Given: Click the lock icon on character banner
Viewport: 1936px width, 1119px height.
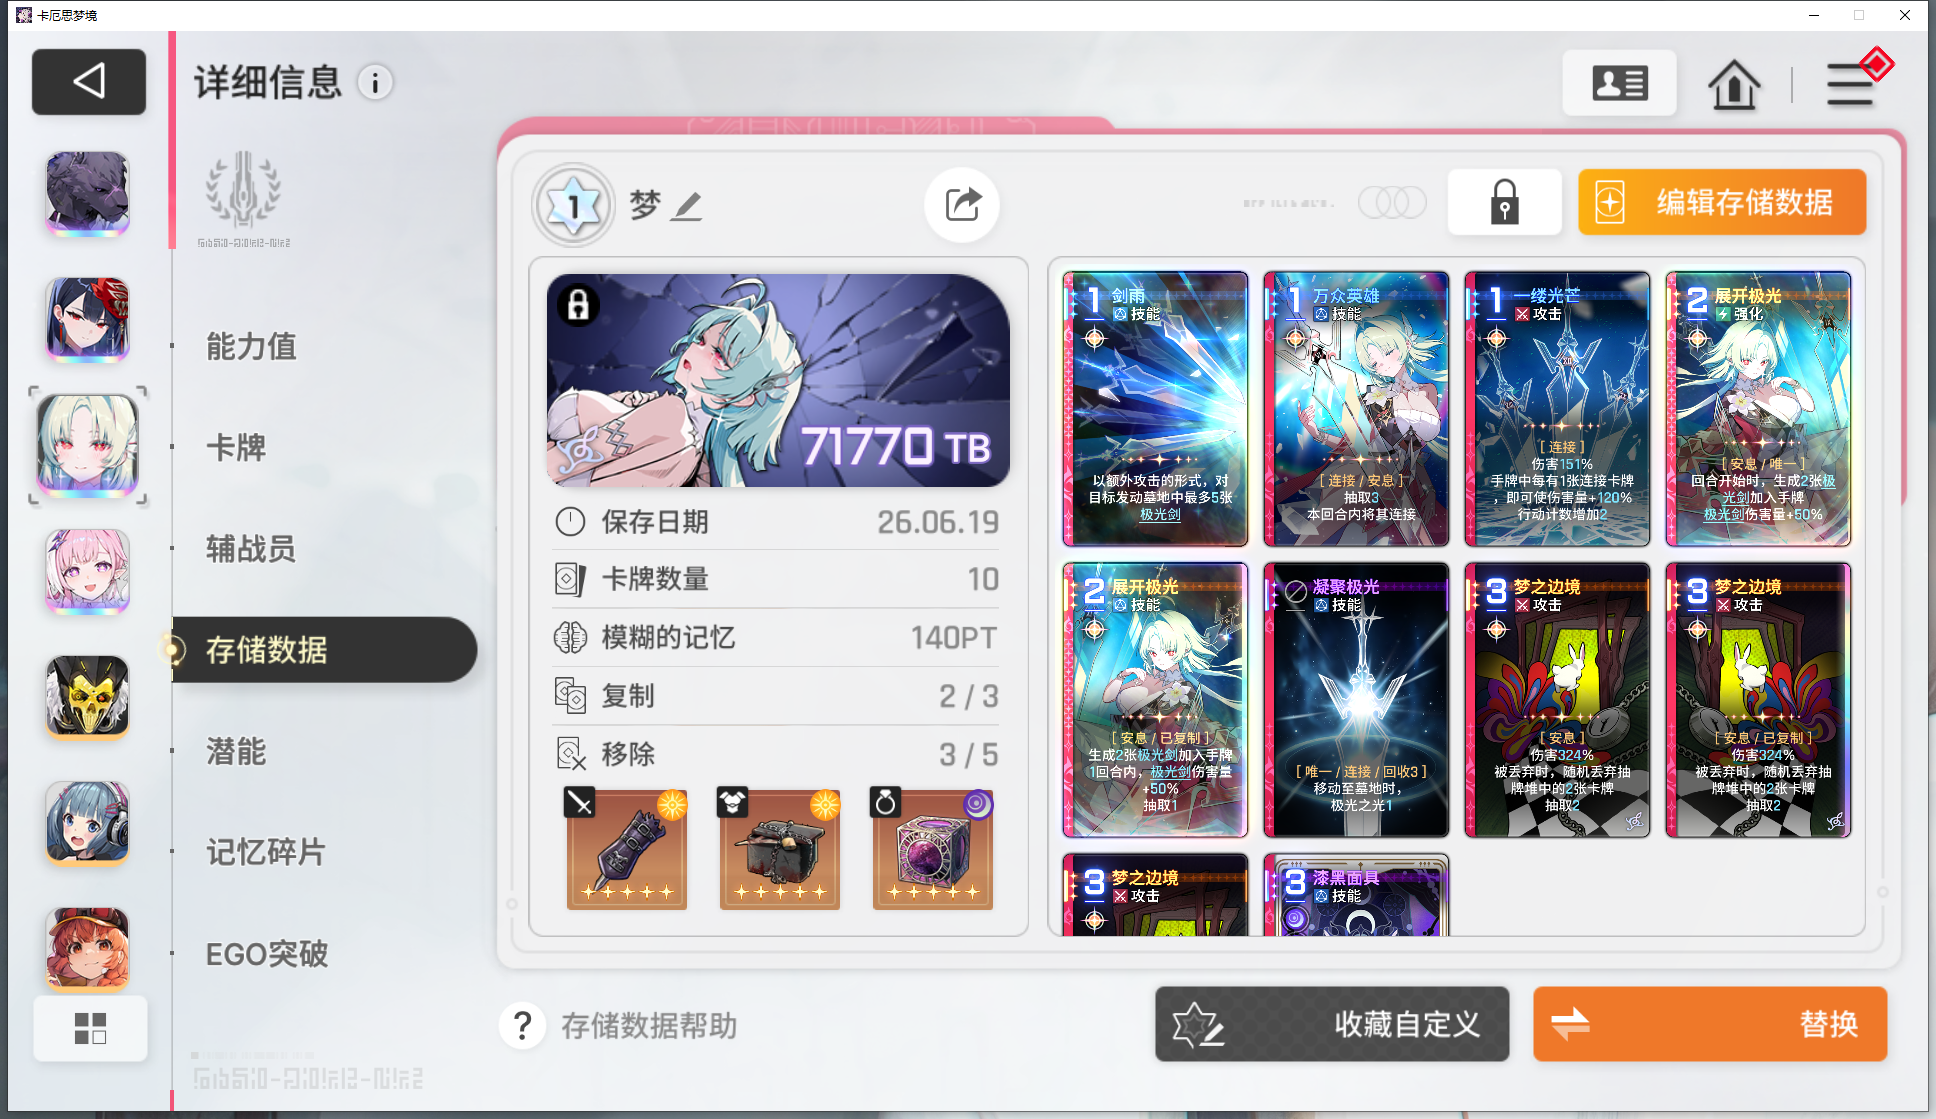Looking at the screenshot, I should coord(578,304).
